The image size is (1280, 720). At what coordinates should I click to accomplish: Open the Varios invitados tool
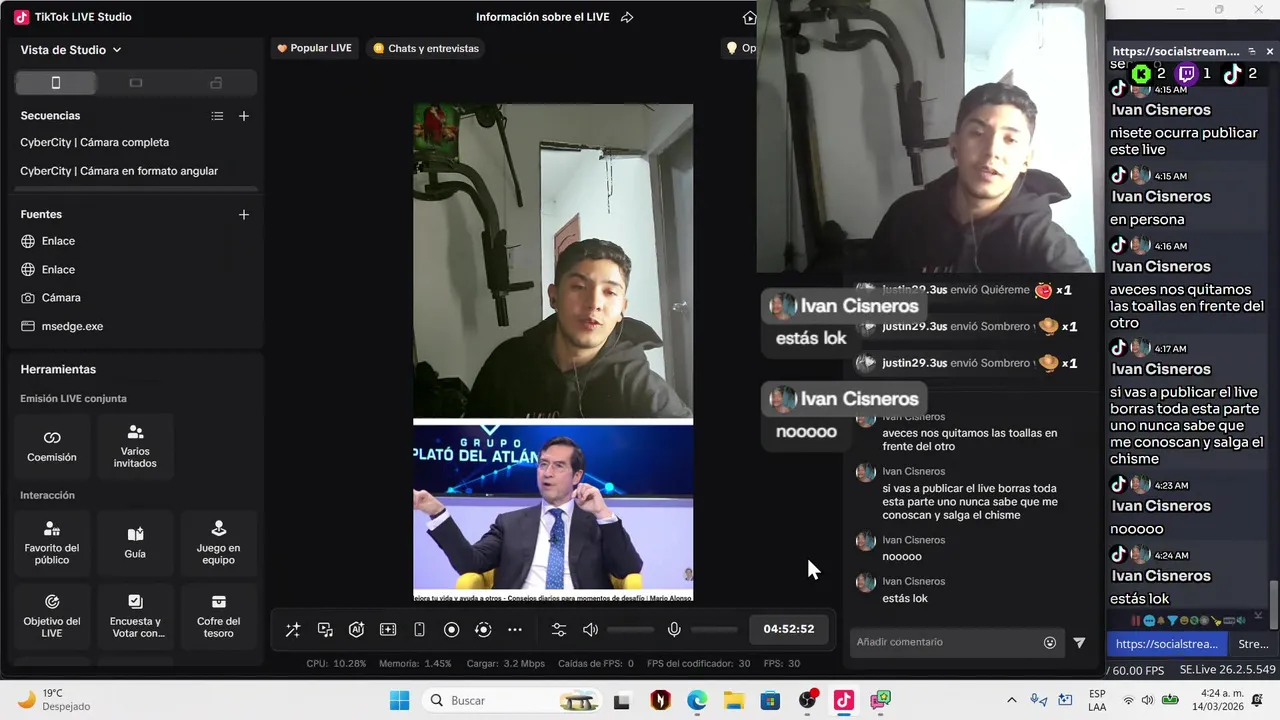tap(135, 446)
